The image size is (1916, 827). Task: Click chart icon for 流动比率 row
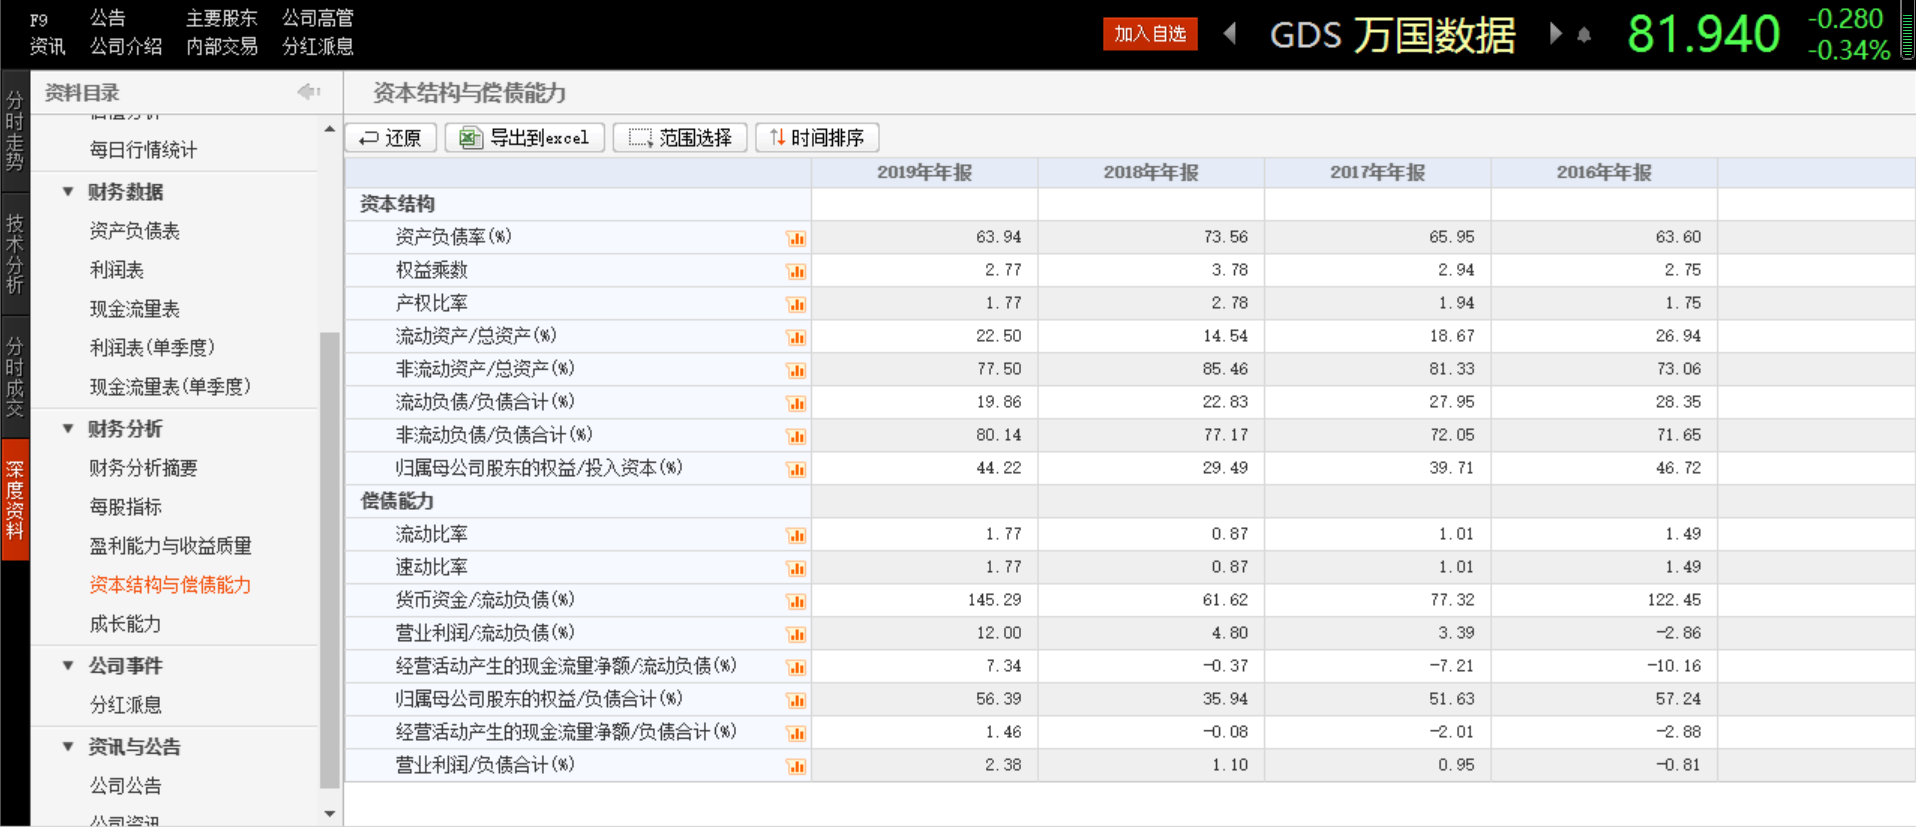(x=796, y=535)
